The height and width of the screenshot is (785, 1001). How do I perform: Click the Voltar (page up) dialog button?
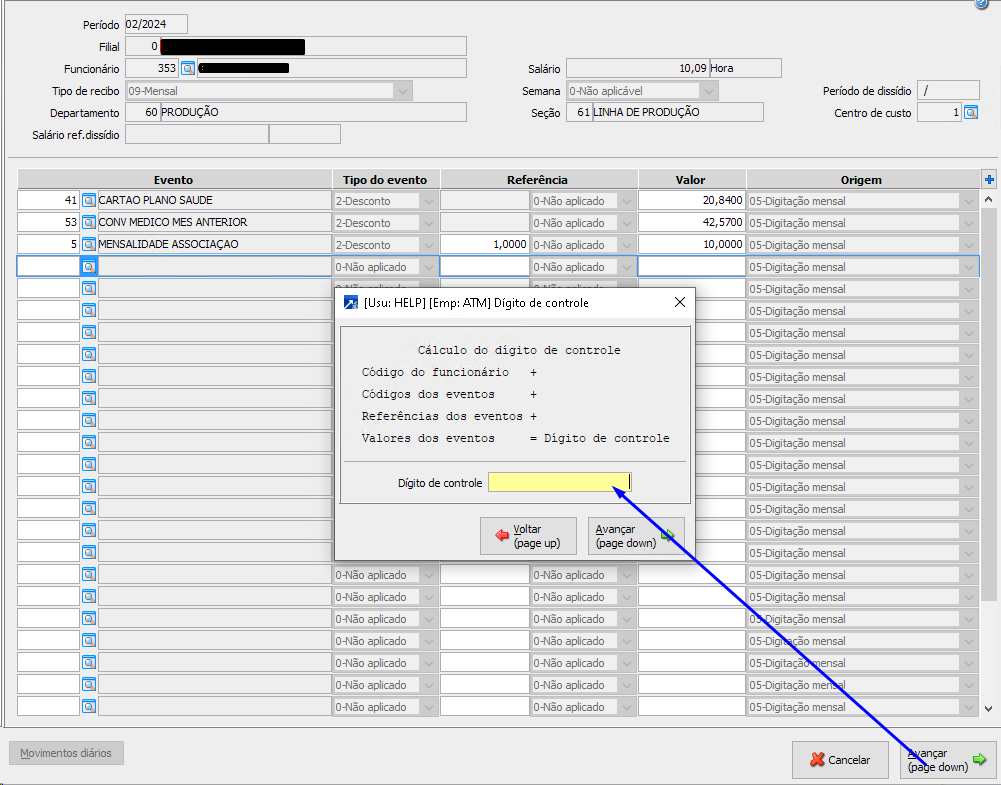pyautogui.click(x=528, y=536)
